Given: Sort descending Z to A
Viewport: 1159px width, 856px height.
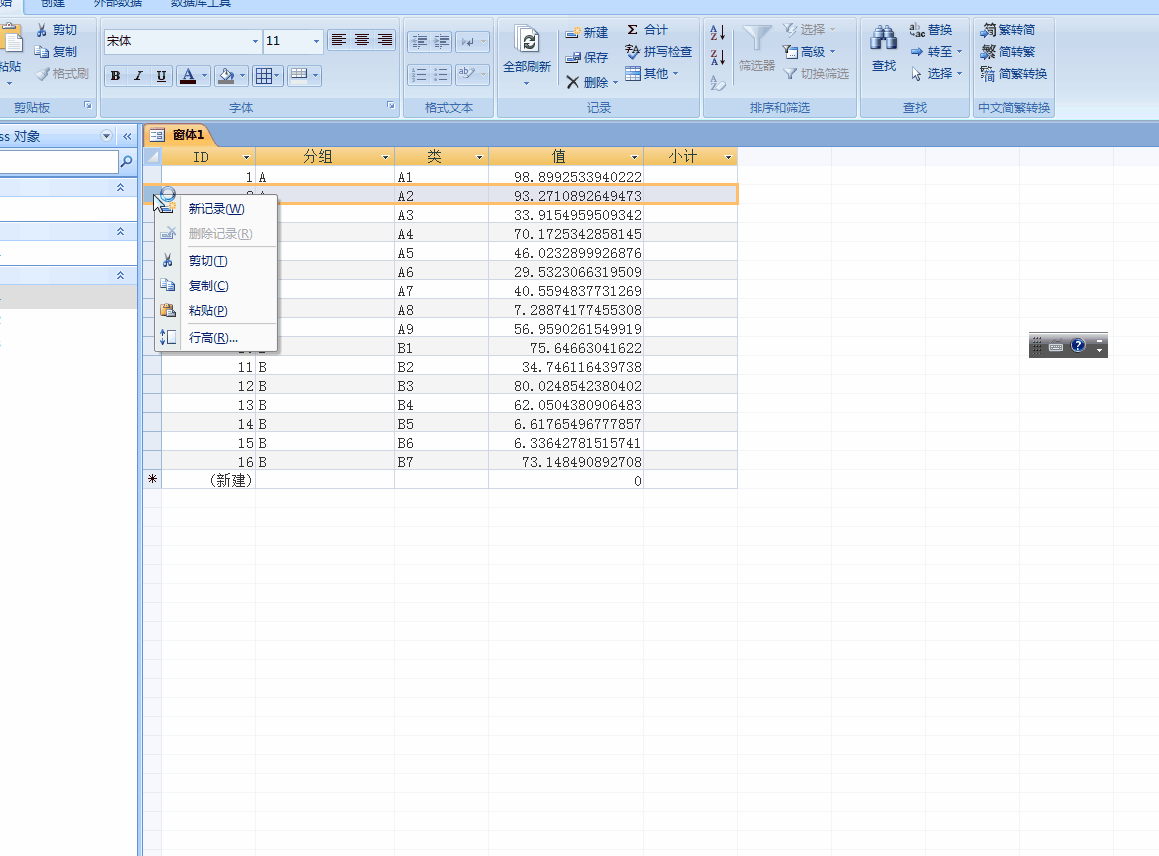Looking at the screenshot, I should pos(718,57).
